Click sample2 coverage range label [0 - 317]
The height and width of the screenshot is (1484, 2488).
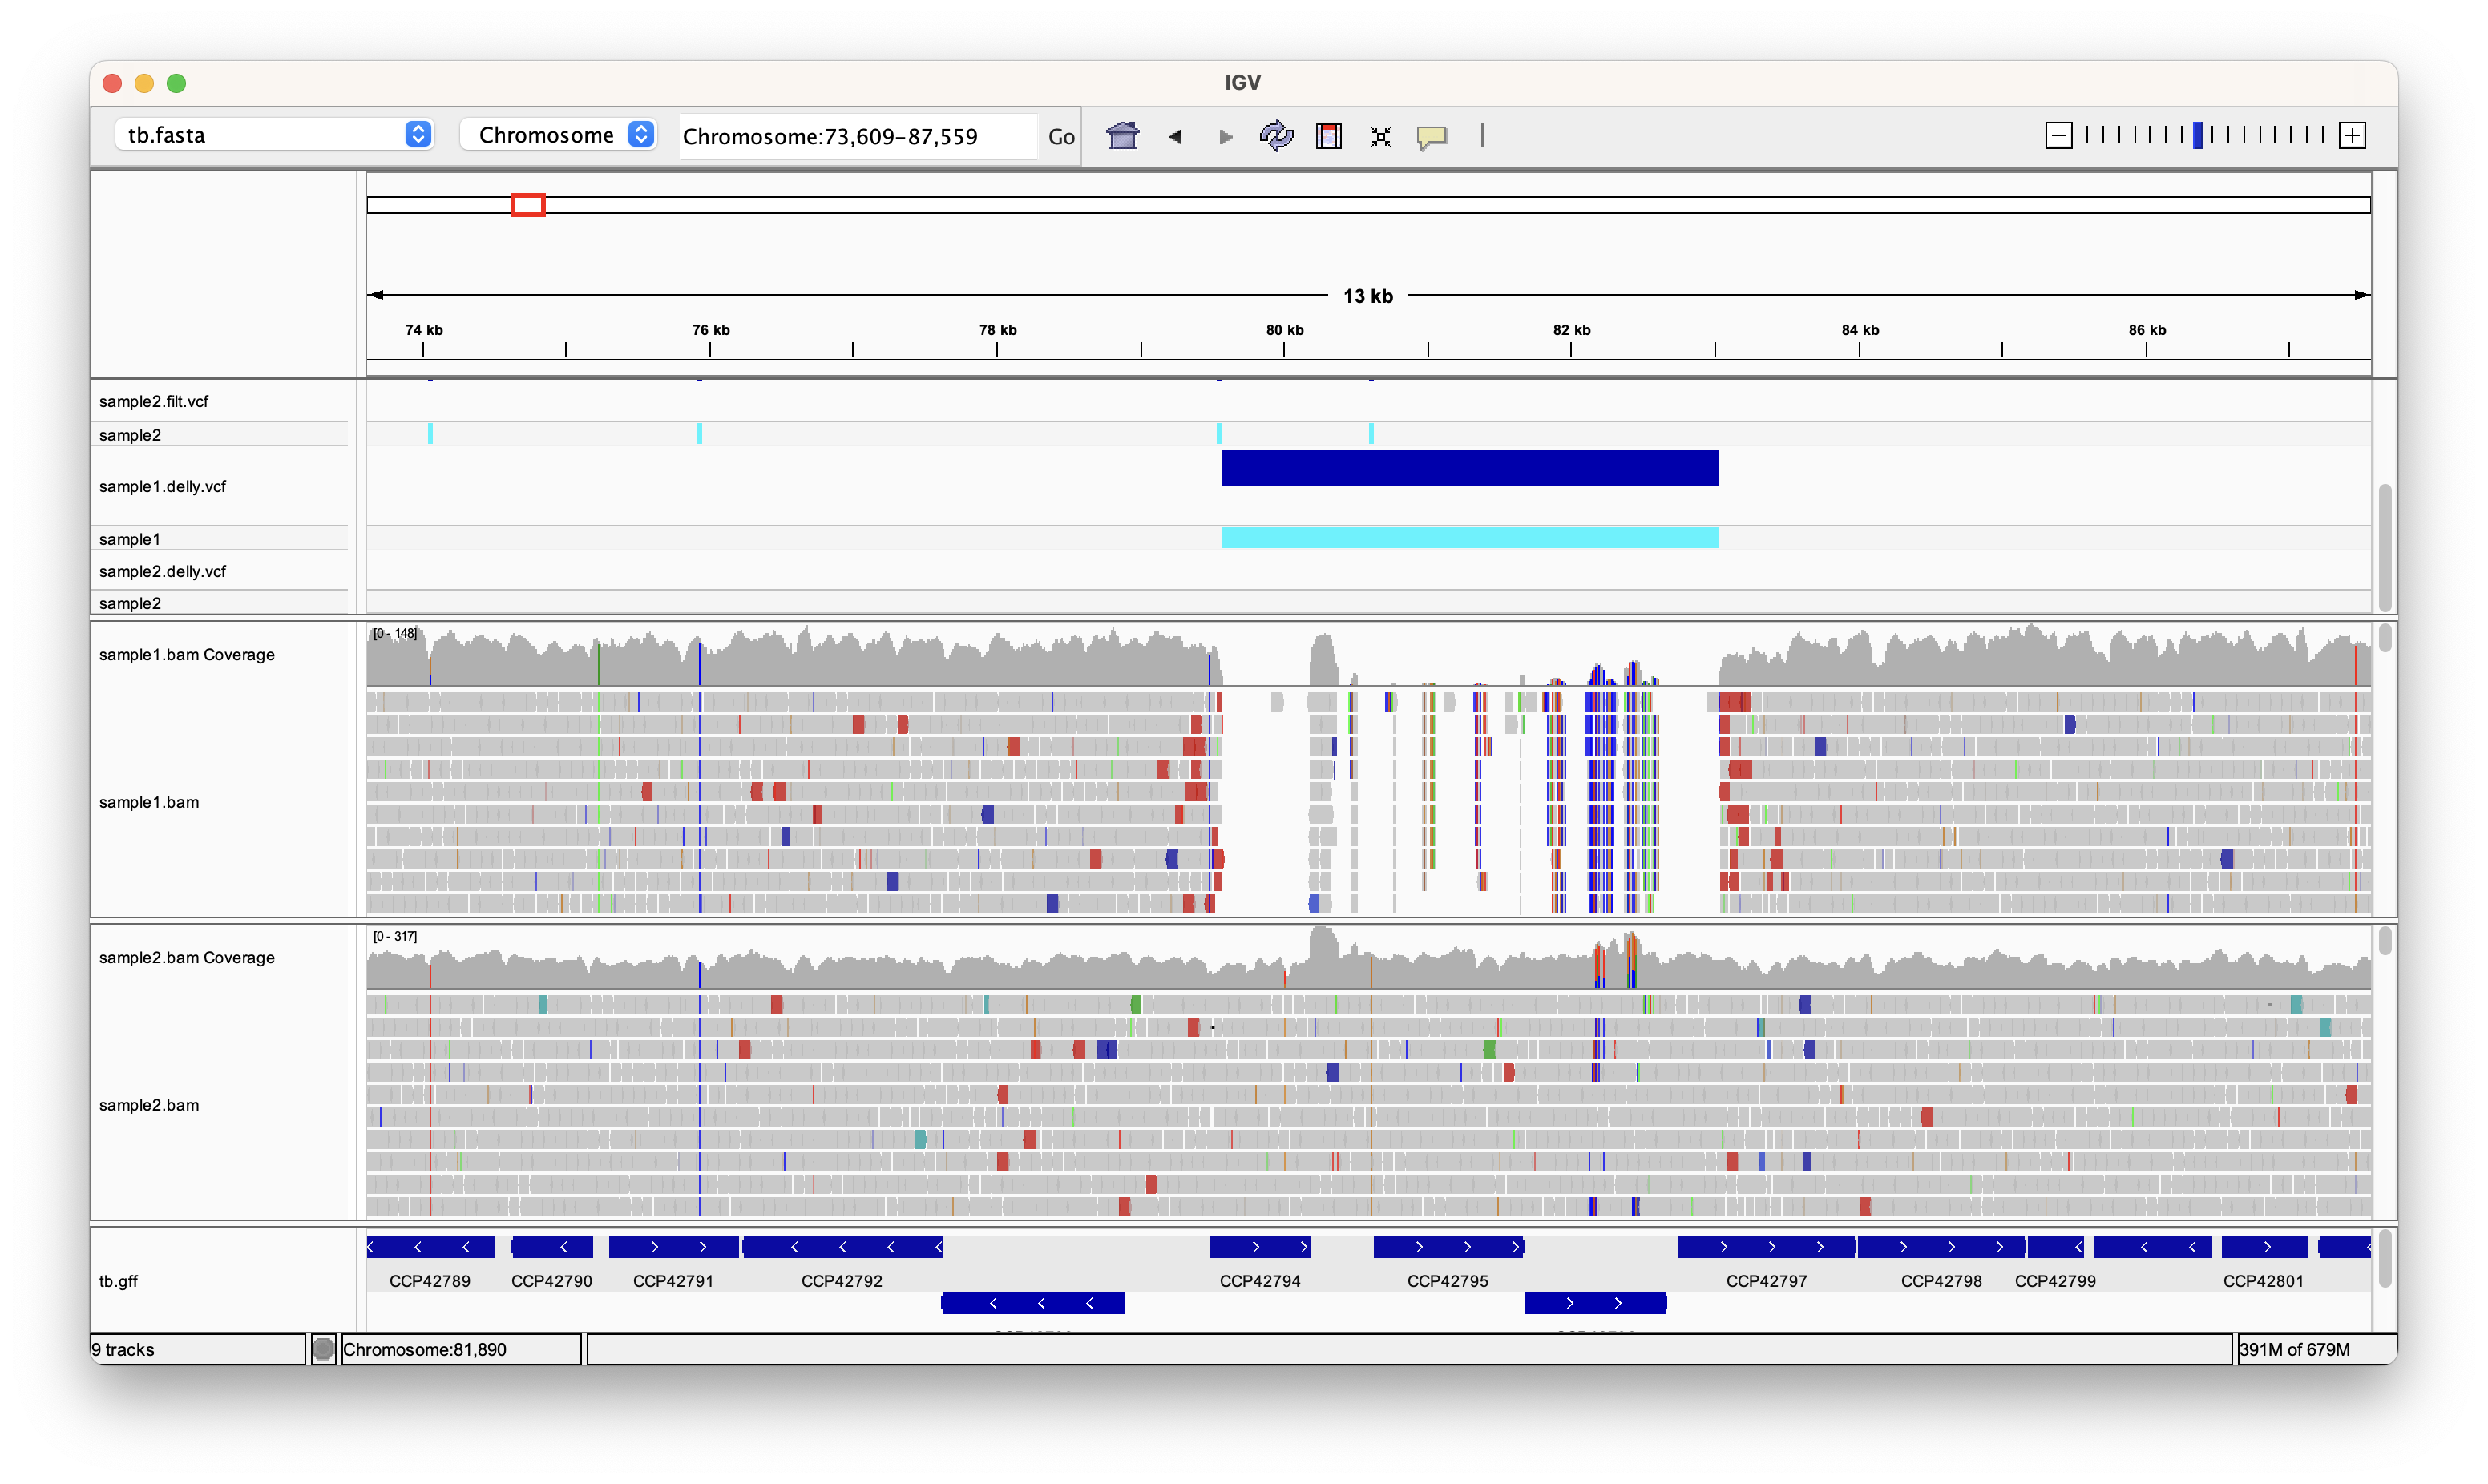395,936
